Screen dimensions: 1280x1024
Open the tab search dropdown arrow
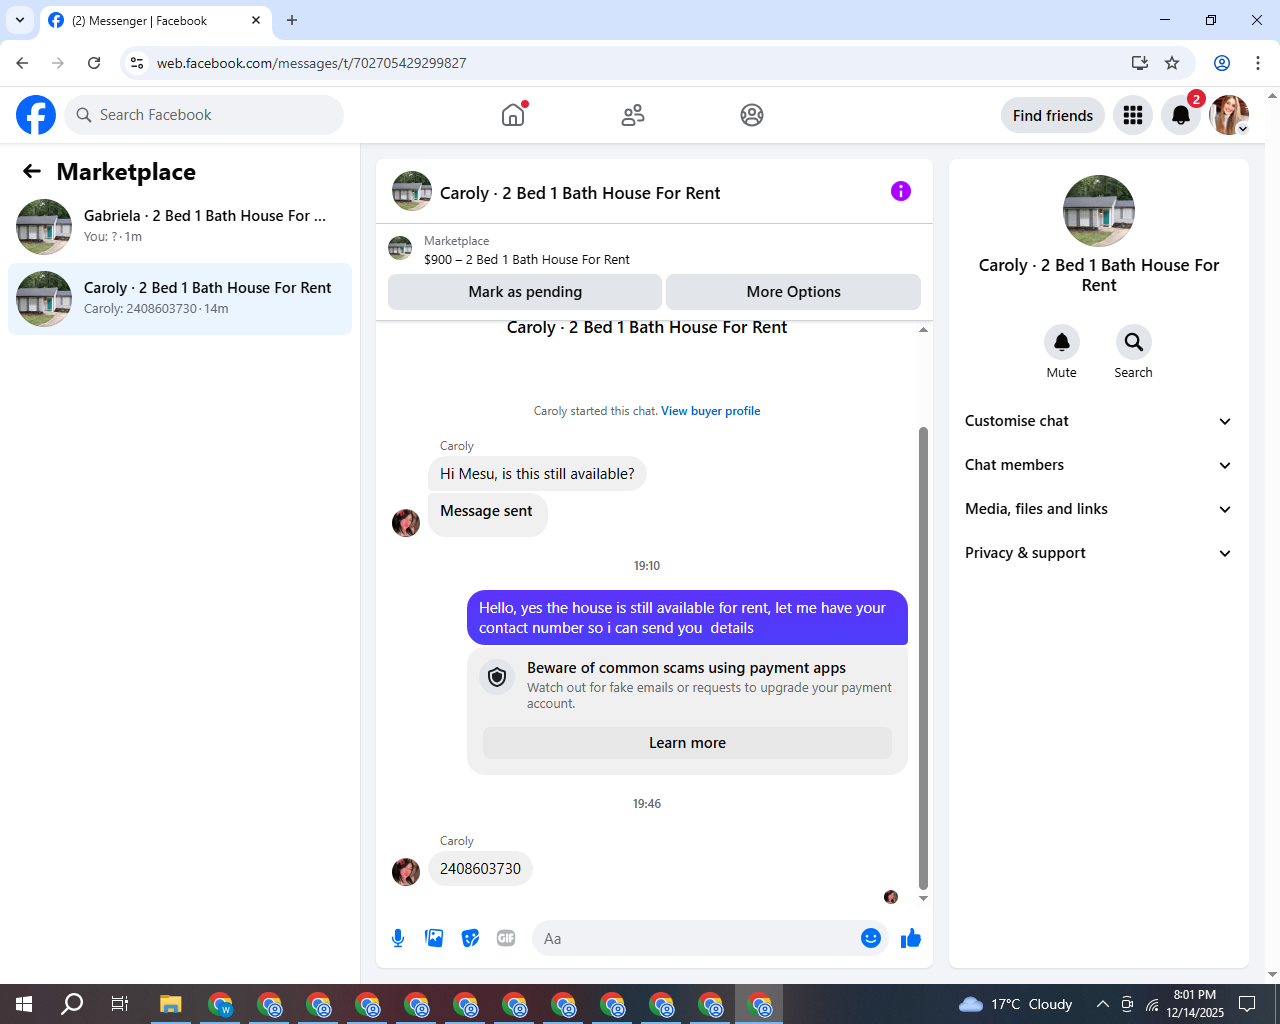tap(19, 20)
